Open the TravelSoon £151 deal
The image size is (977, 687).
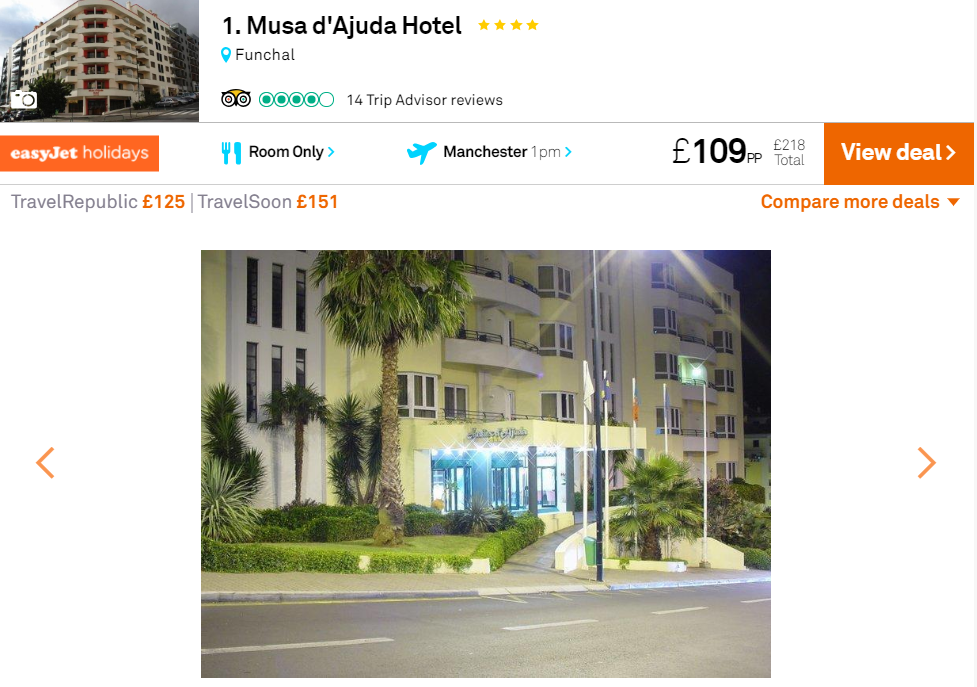click(268, 202)
